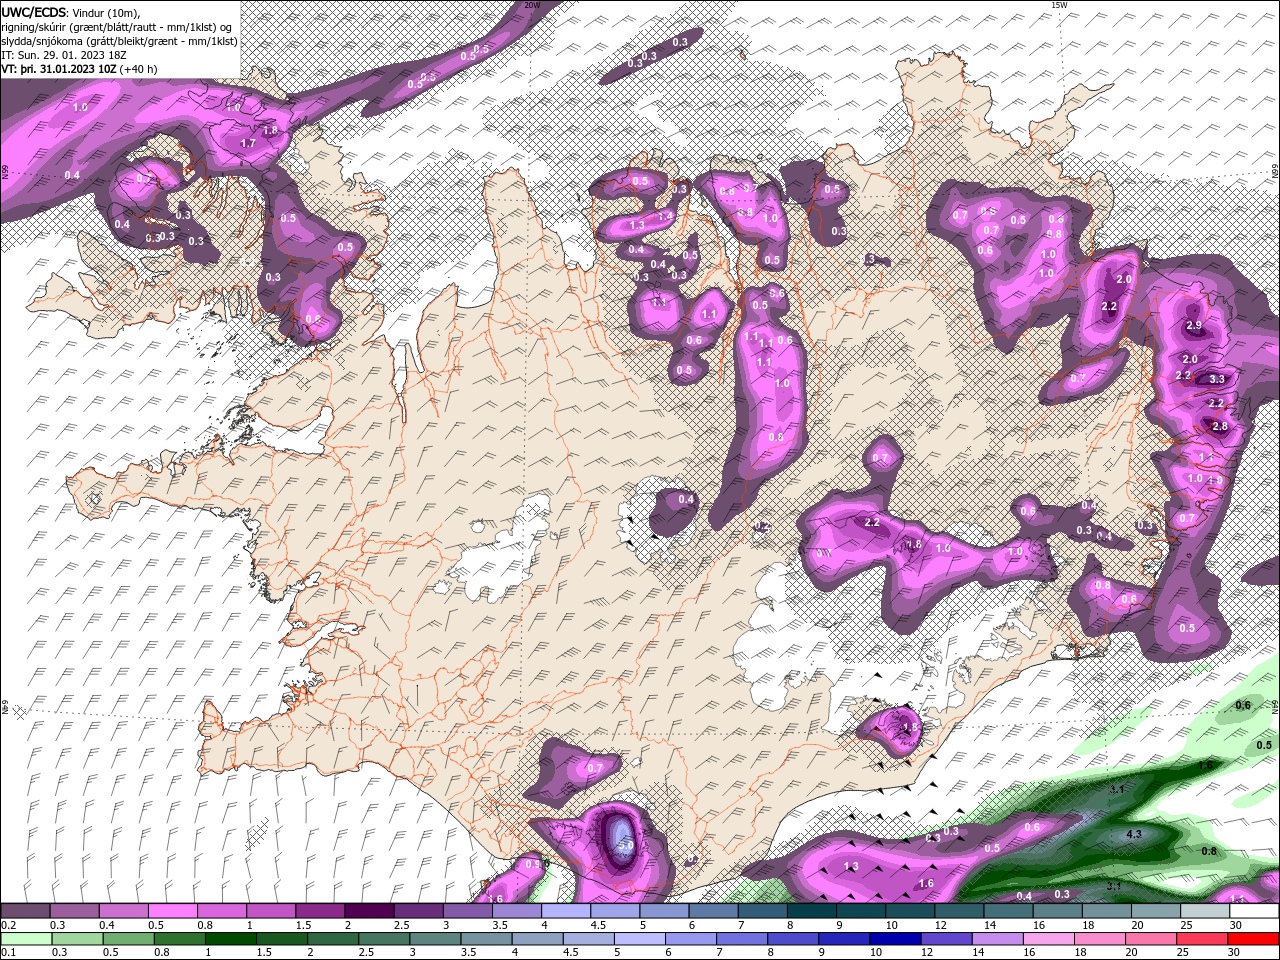Click the 15W longitude label
The width and height of the screenshot is (1280, 960).
point(1060,4)
